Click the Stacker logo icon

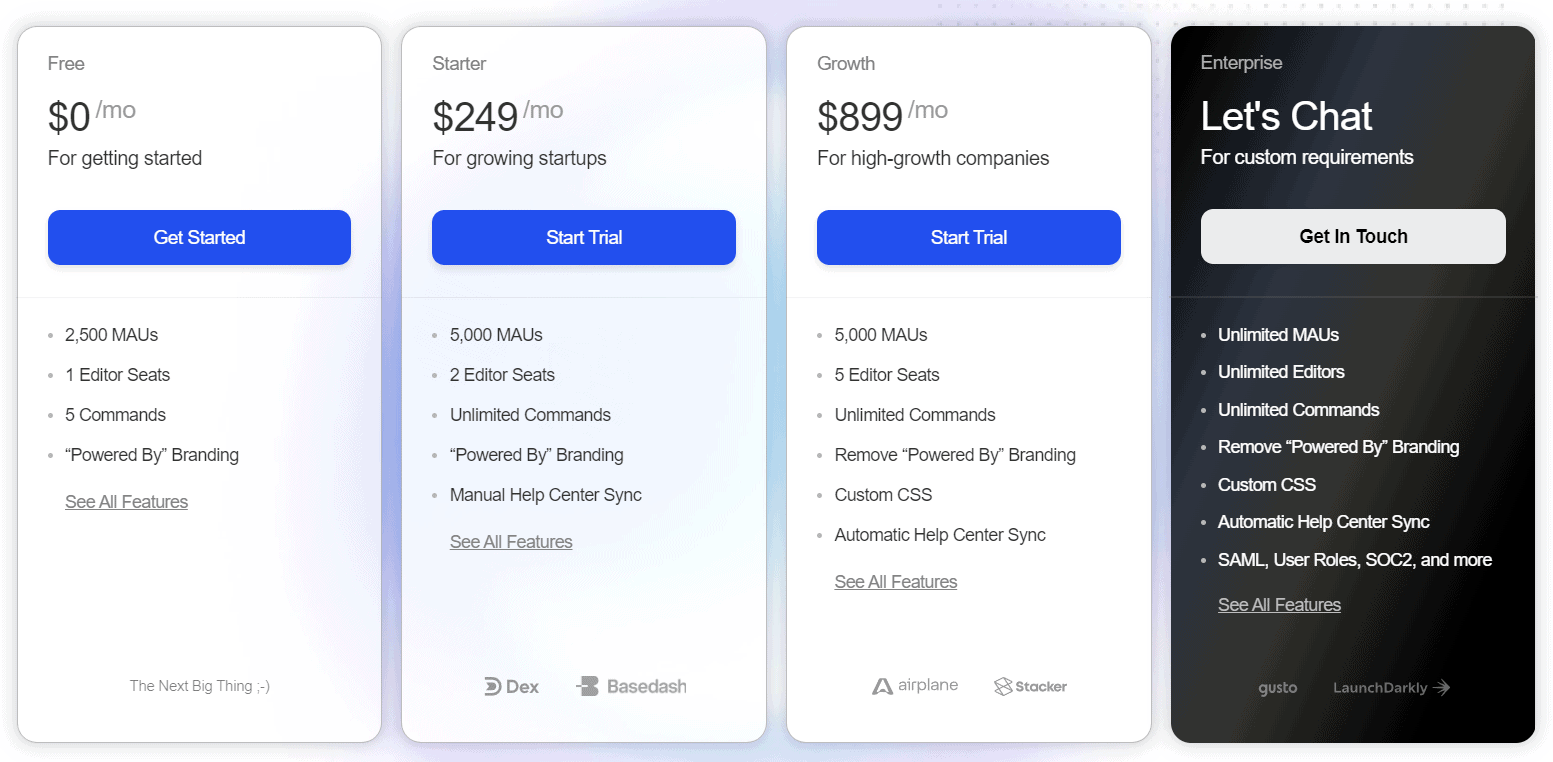pos(1001,686)
